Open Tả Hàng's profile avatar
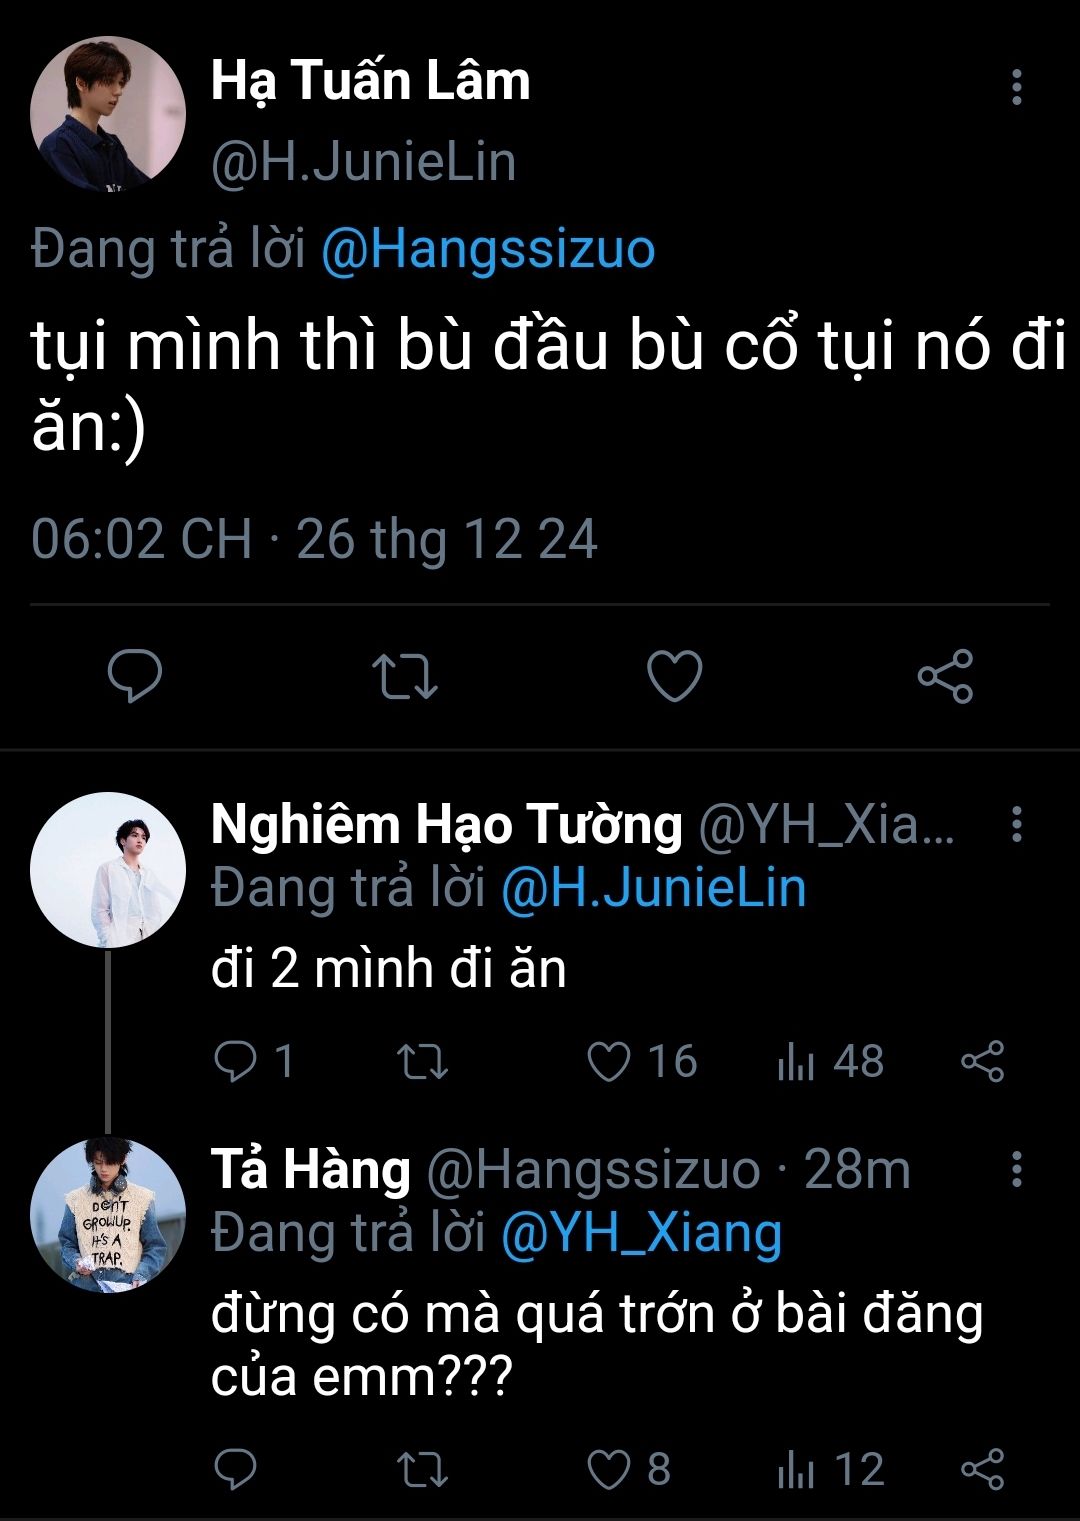1080x1521 pixels. (108, 1215)
